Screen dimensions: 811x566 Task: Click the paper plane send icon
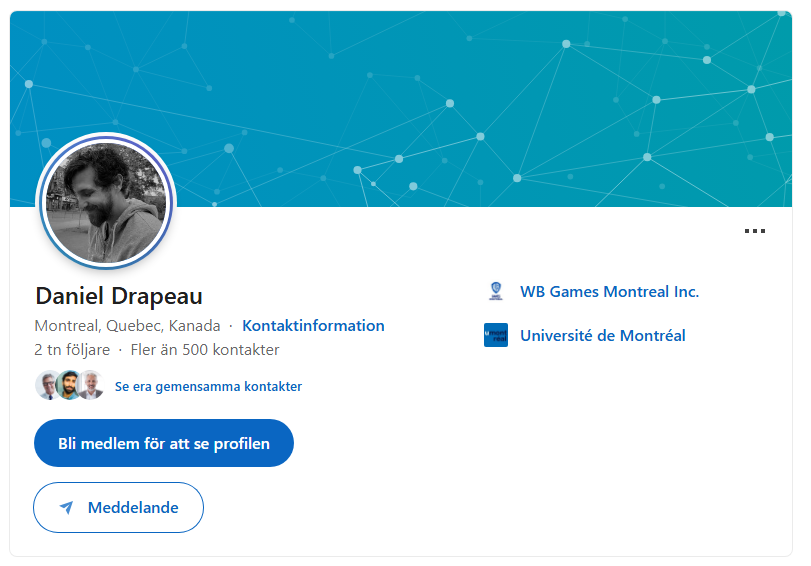pos(66,508)
